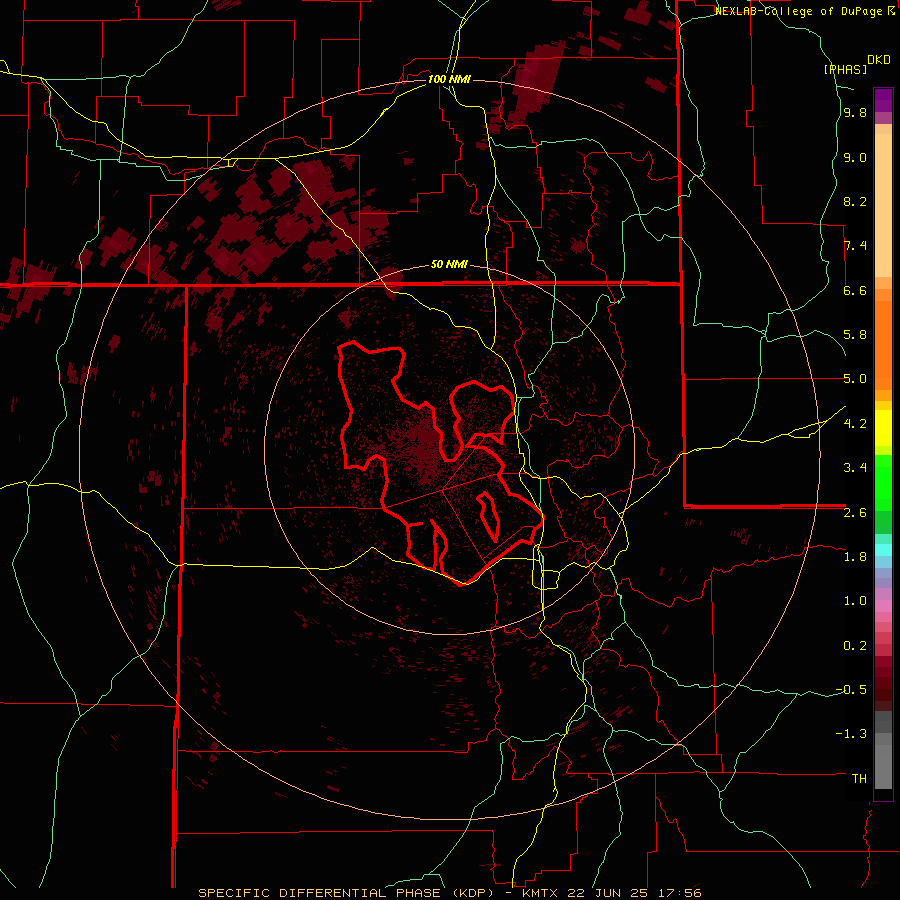Click the 1.0 value on the scale
The height and width of the screenshot is (900, 900).
tap(855, 601)
